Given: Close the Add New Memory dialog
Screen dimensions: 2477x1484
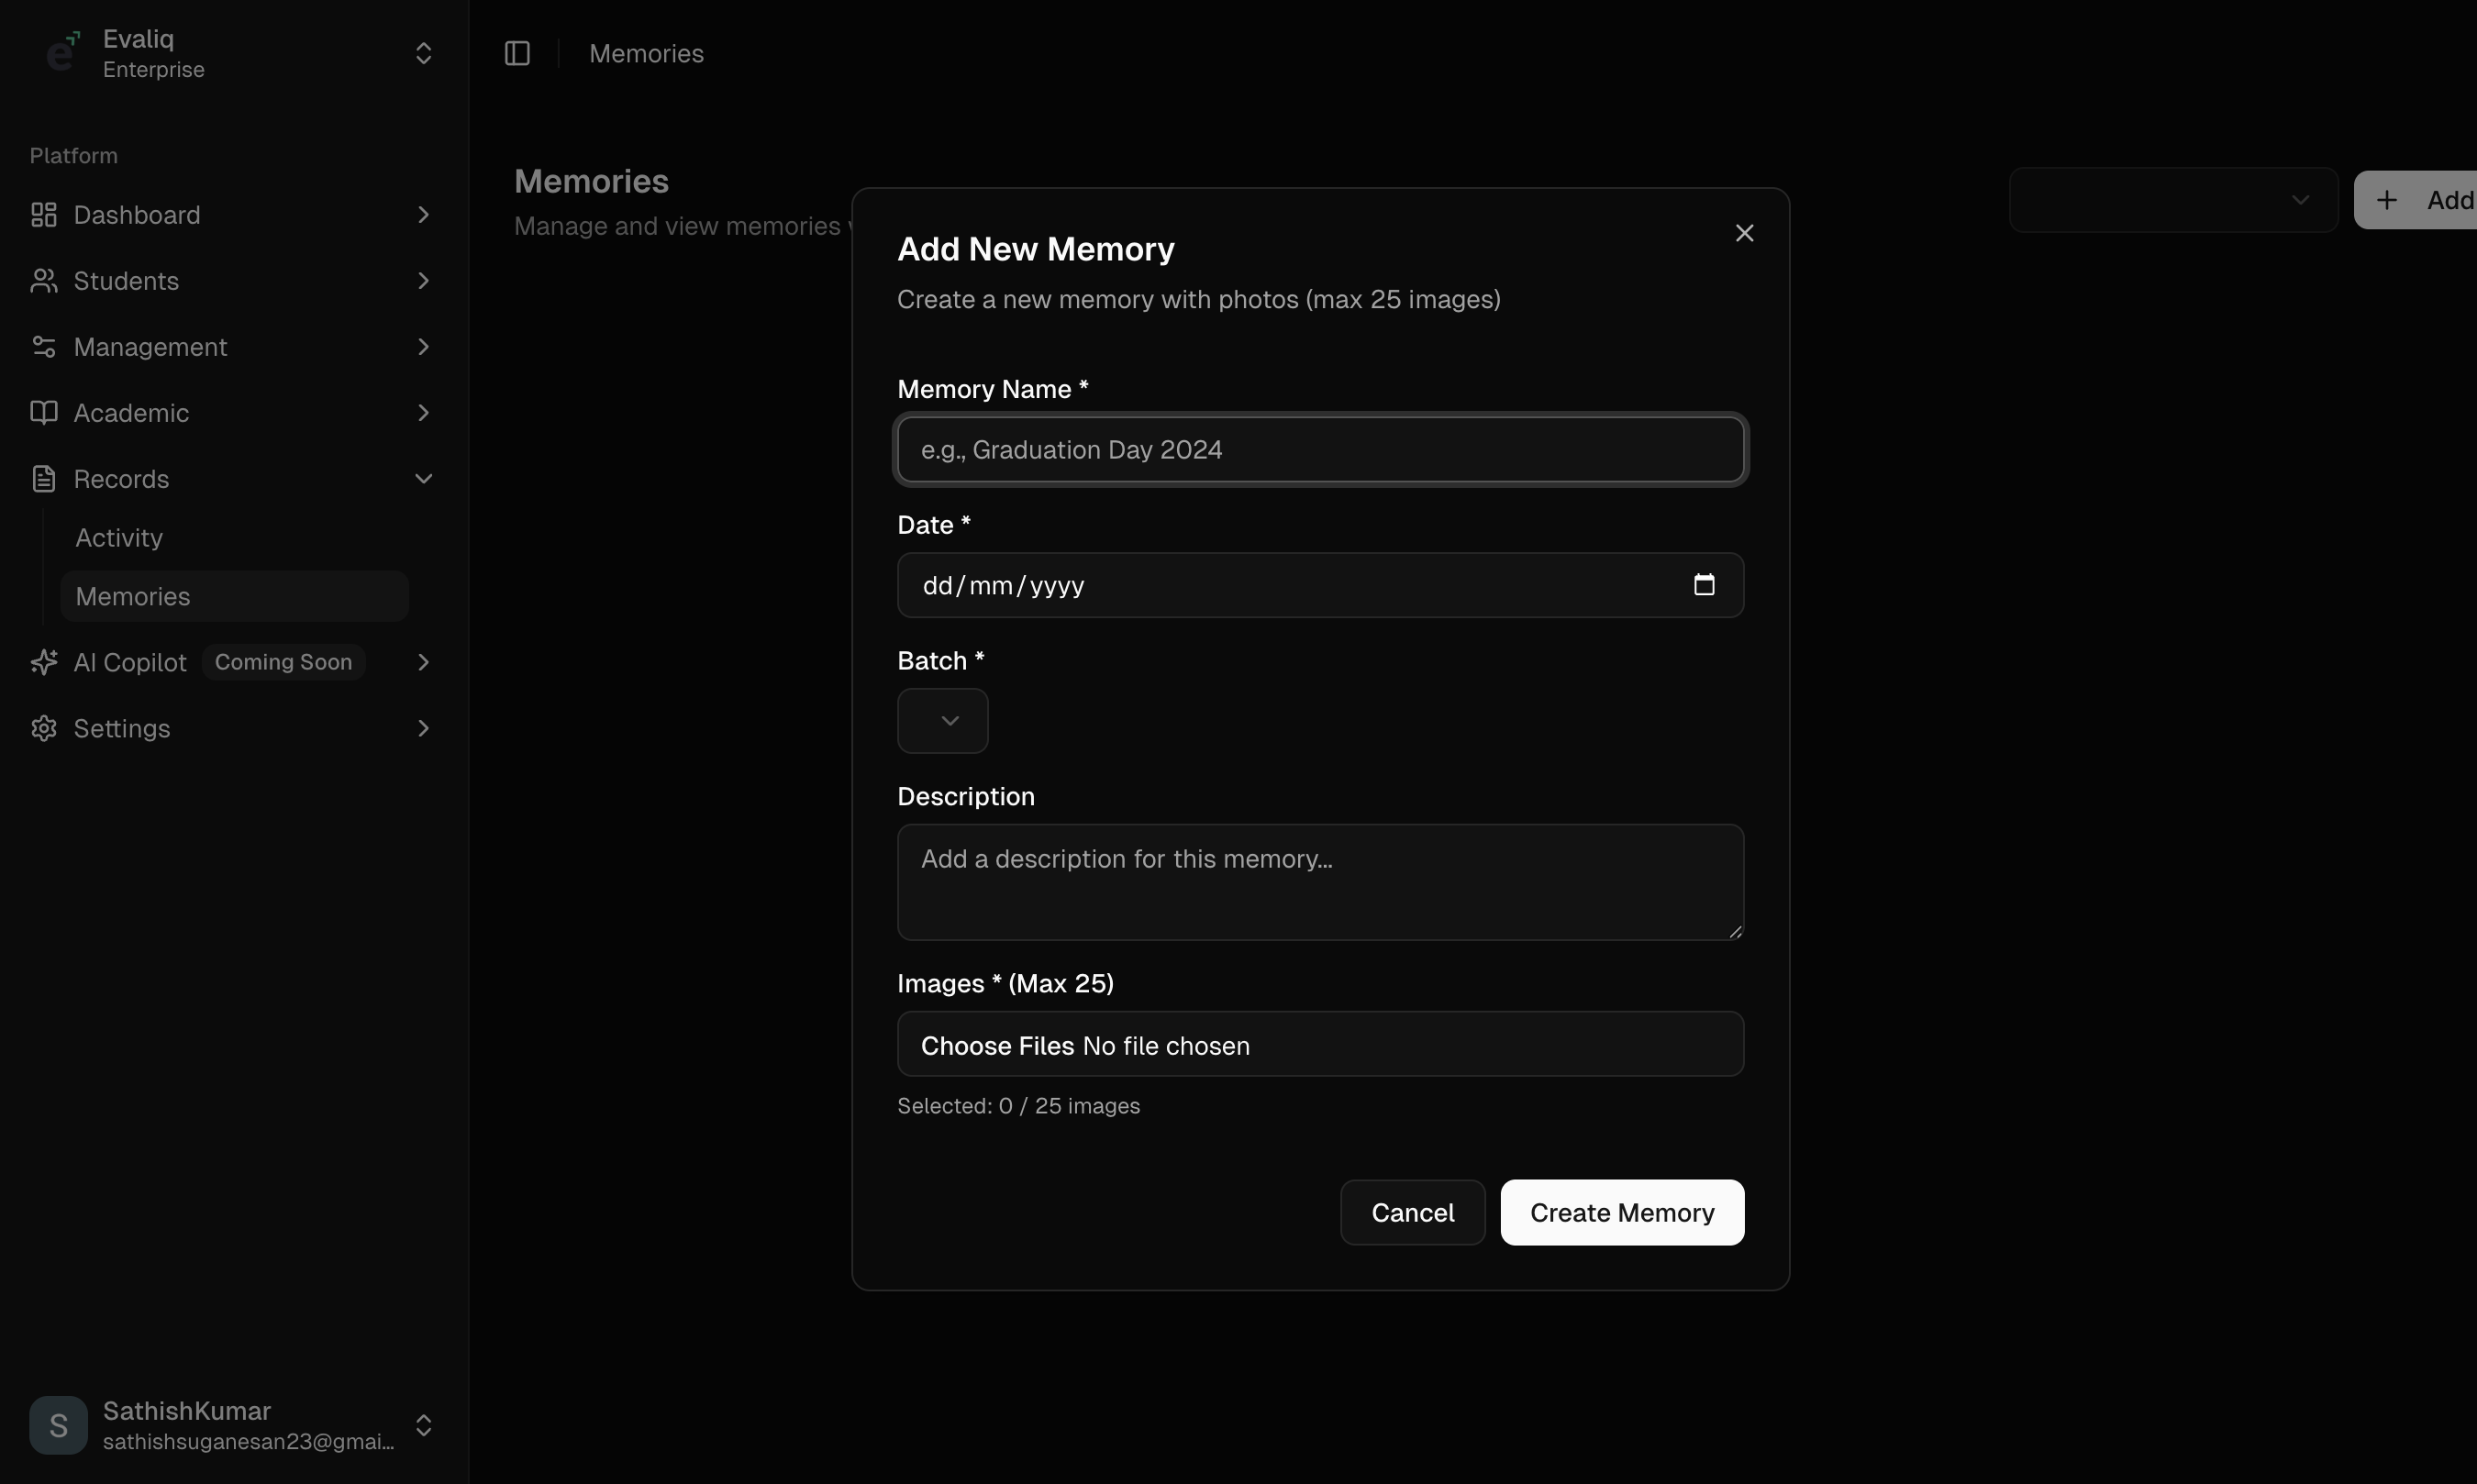Looking at the screenshot, I should click(x=1744, y=233).
